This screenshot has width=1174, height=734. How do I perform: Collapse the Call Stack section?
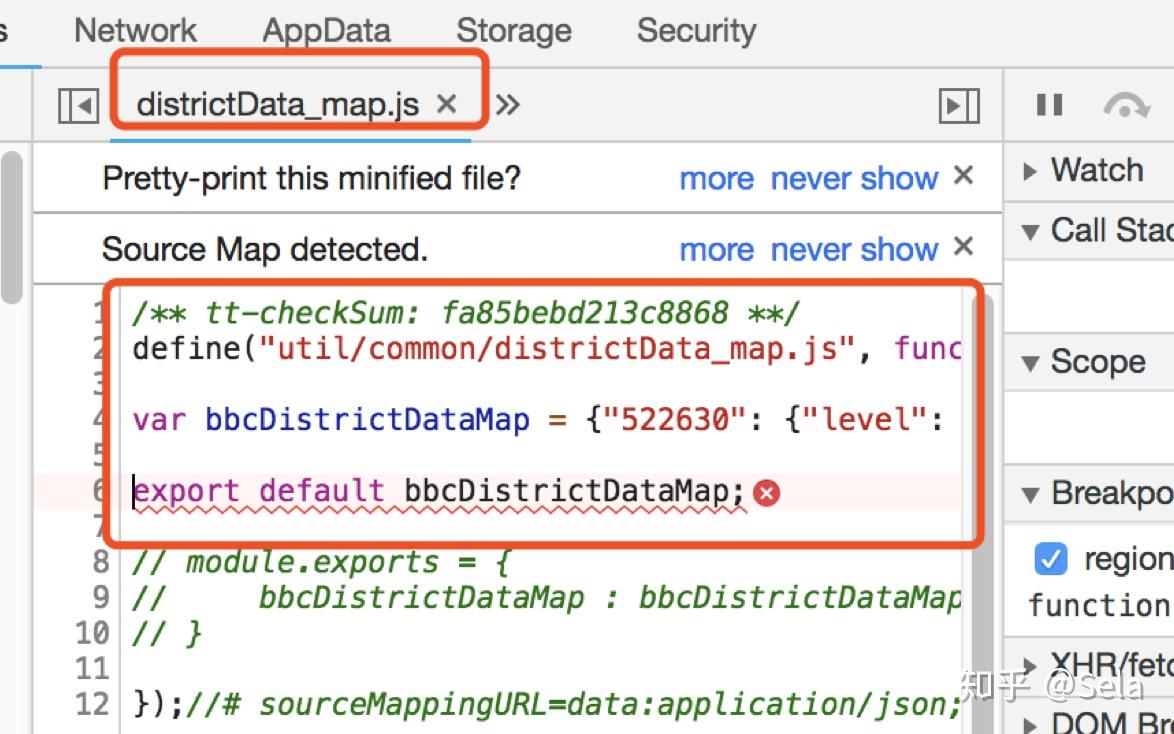pyautogui.click(x=1031, y=231)
